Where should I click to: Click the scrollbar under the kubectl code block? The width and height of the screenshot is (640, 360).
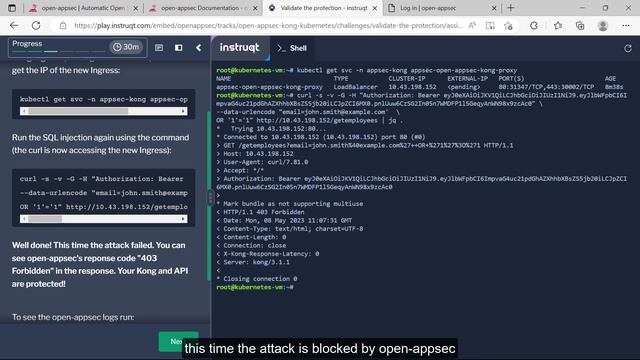click(104, 111)
